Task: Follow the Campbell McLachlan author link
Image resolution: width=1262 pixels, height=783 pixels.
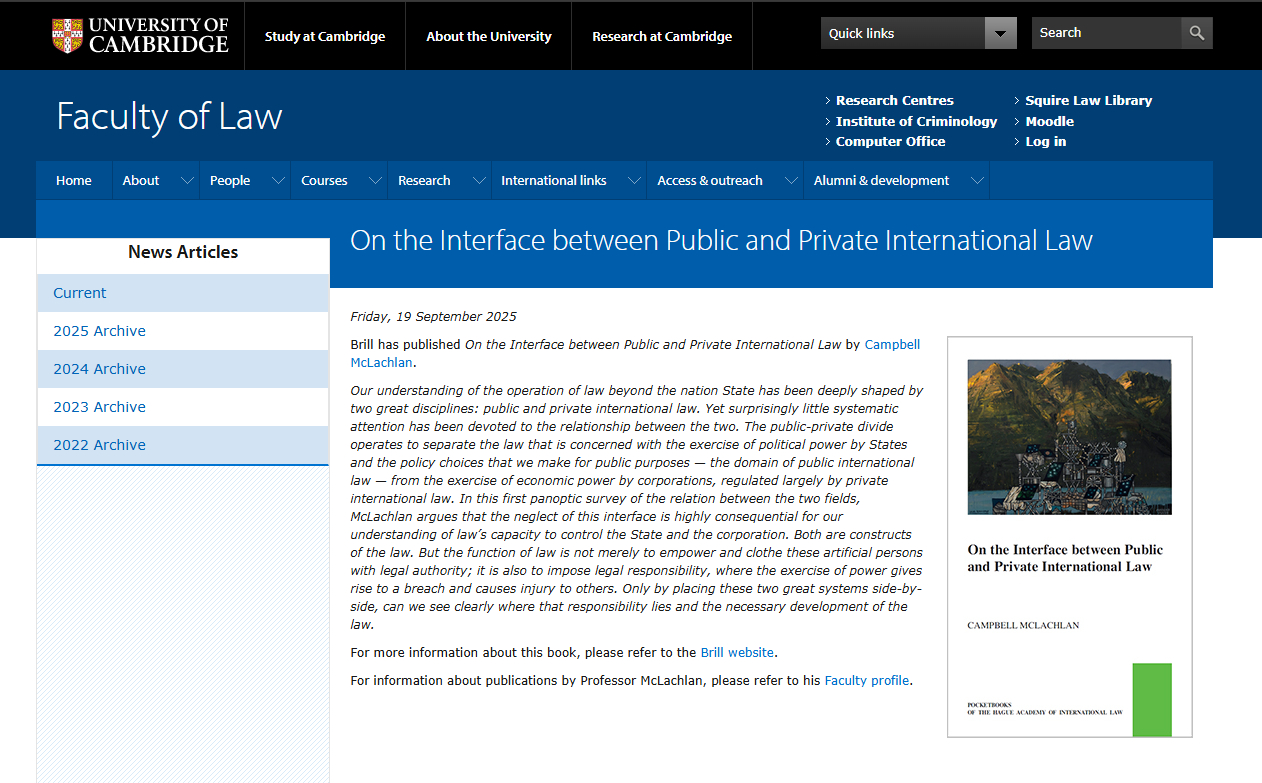Action: coord(891,344)
